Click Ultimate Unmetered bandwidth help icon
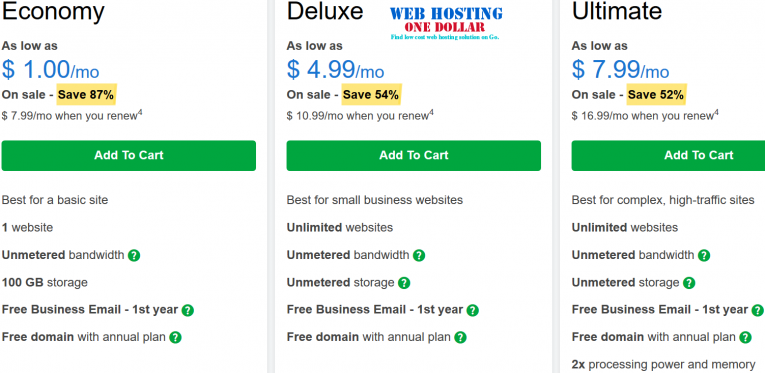Viewport: 765px width, 373px height. (x=704, y=255)
